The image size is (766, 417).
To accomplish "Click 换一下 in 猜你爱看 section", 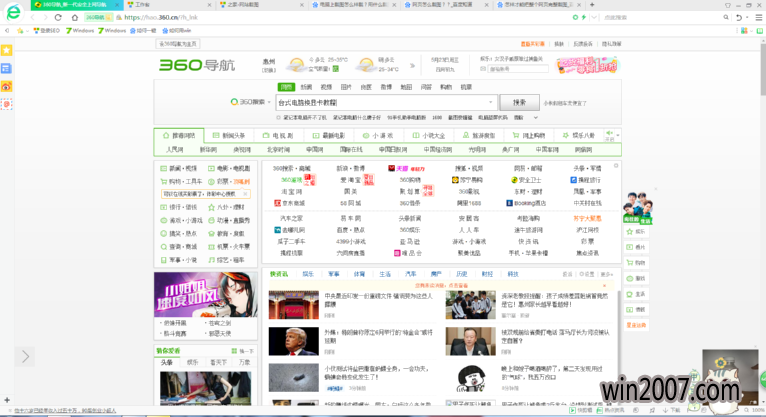I will 243,351.
